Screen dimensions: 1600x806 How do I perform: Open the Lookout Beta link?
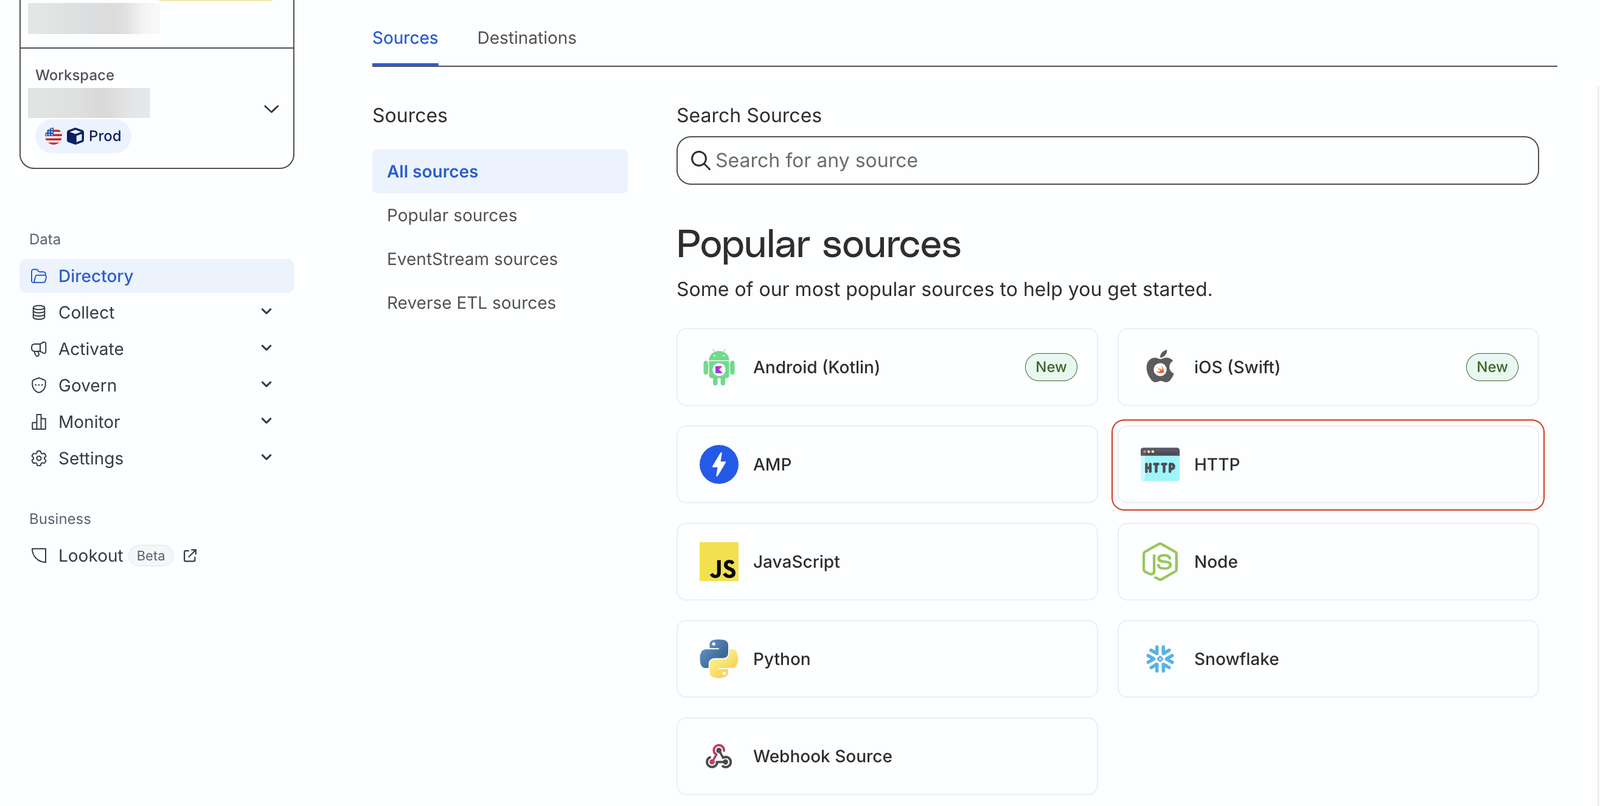point(114,555)
